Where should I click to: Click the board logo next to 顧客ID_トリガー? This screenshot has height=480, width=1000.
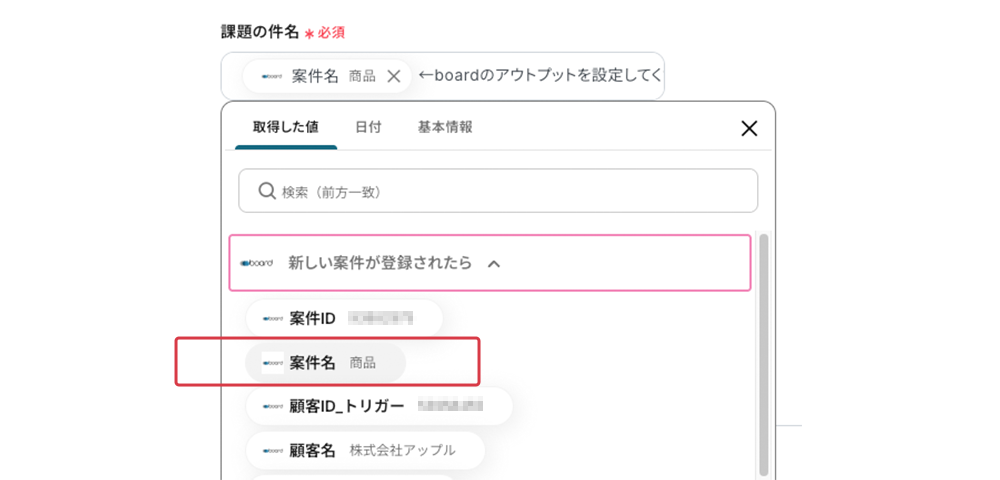272,406
